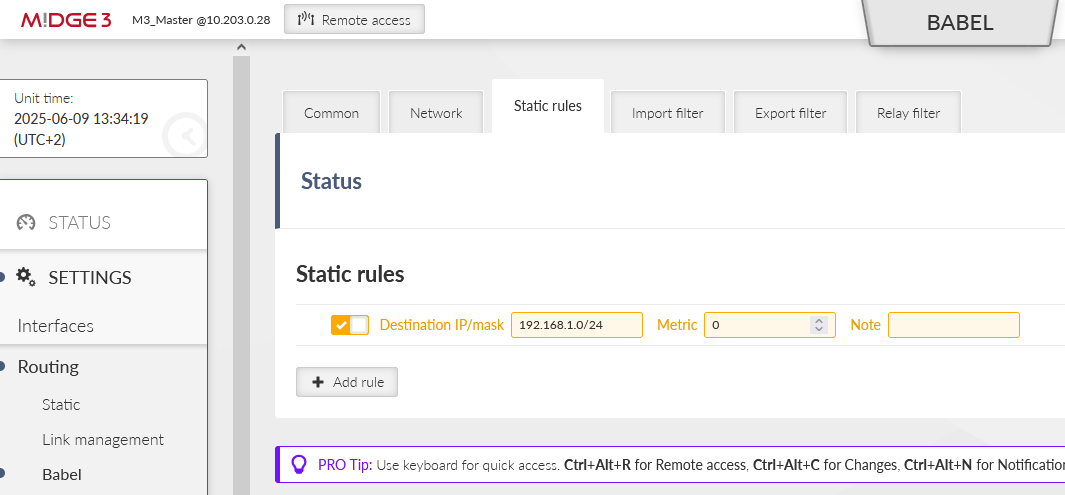This screenshot has height=495, width=1065.
Task: Select the Static rules tab
Action: 548,106
